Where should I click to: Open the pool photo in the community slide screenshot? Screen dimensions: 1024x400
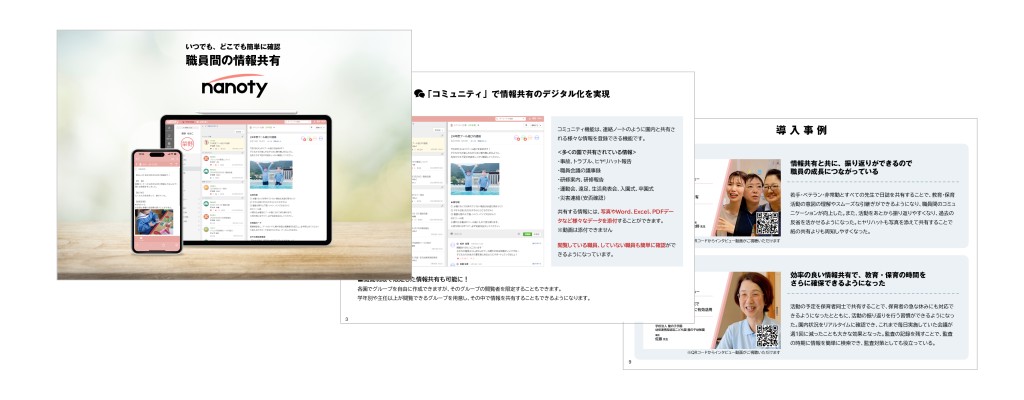click(475, 178)
